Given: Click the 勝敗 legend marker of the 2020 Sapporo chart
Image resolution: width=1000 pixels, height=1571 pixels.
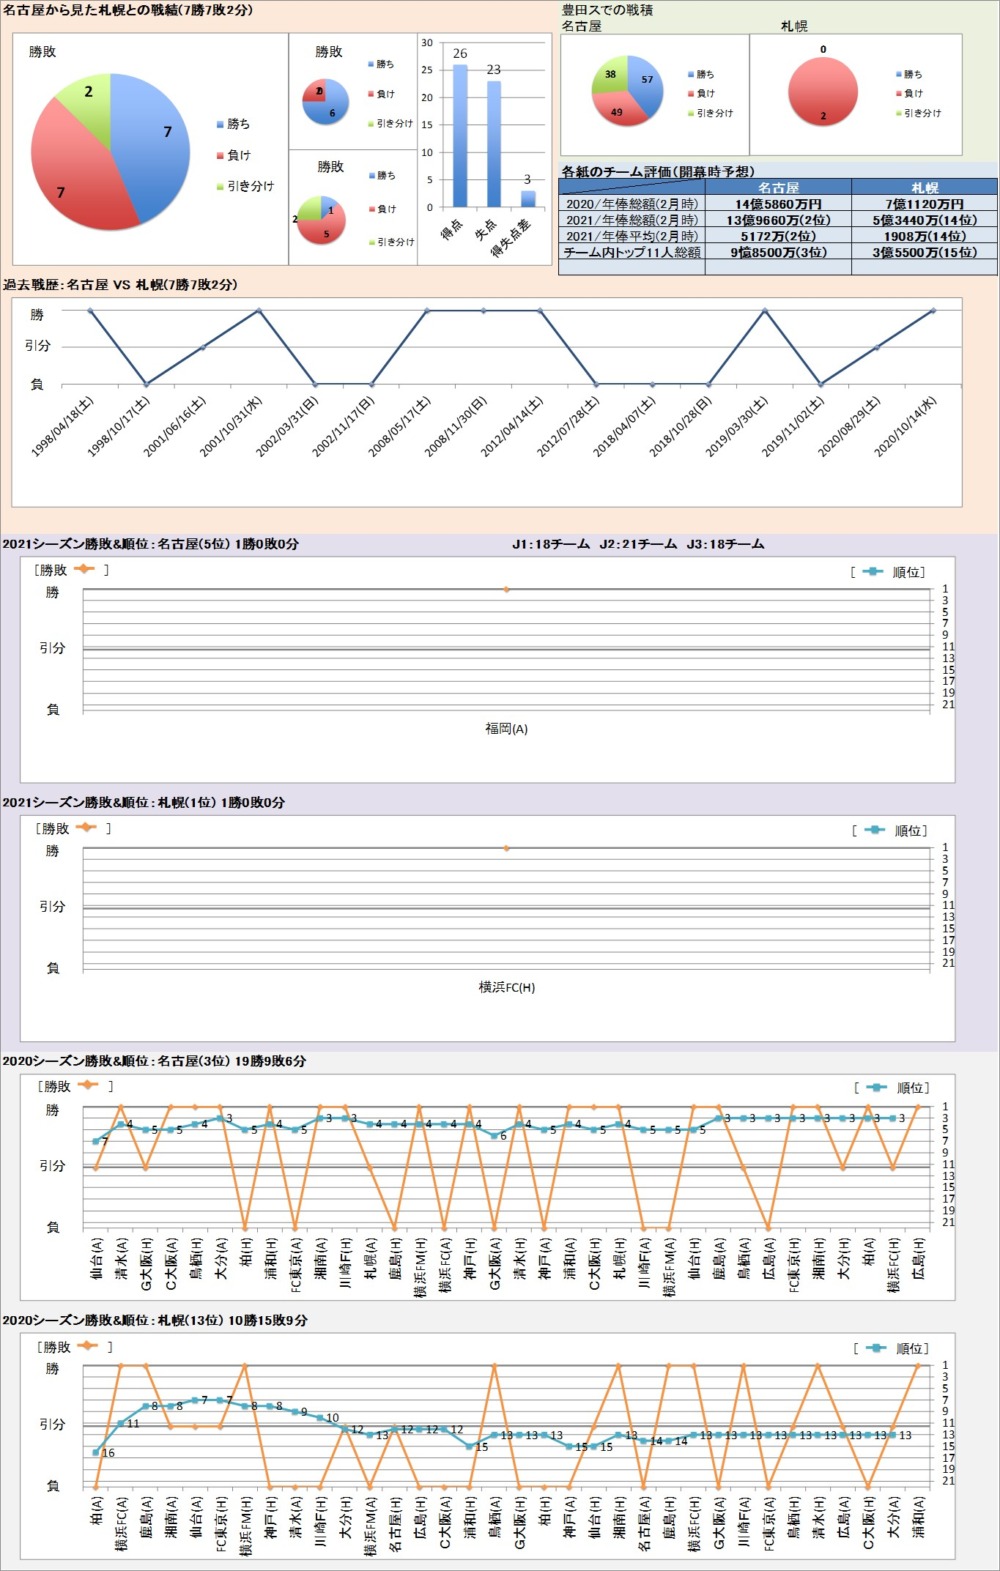Looking at the screenshot, I should (88, 1346).
